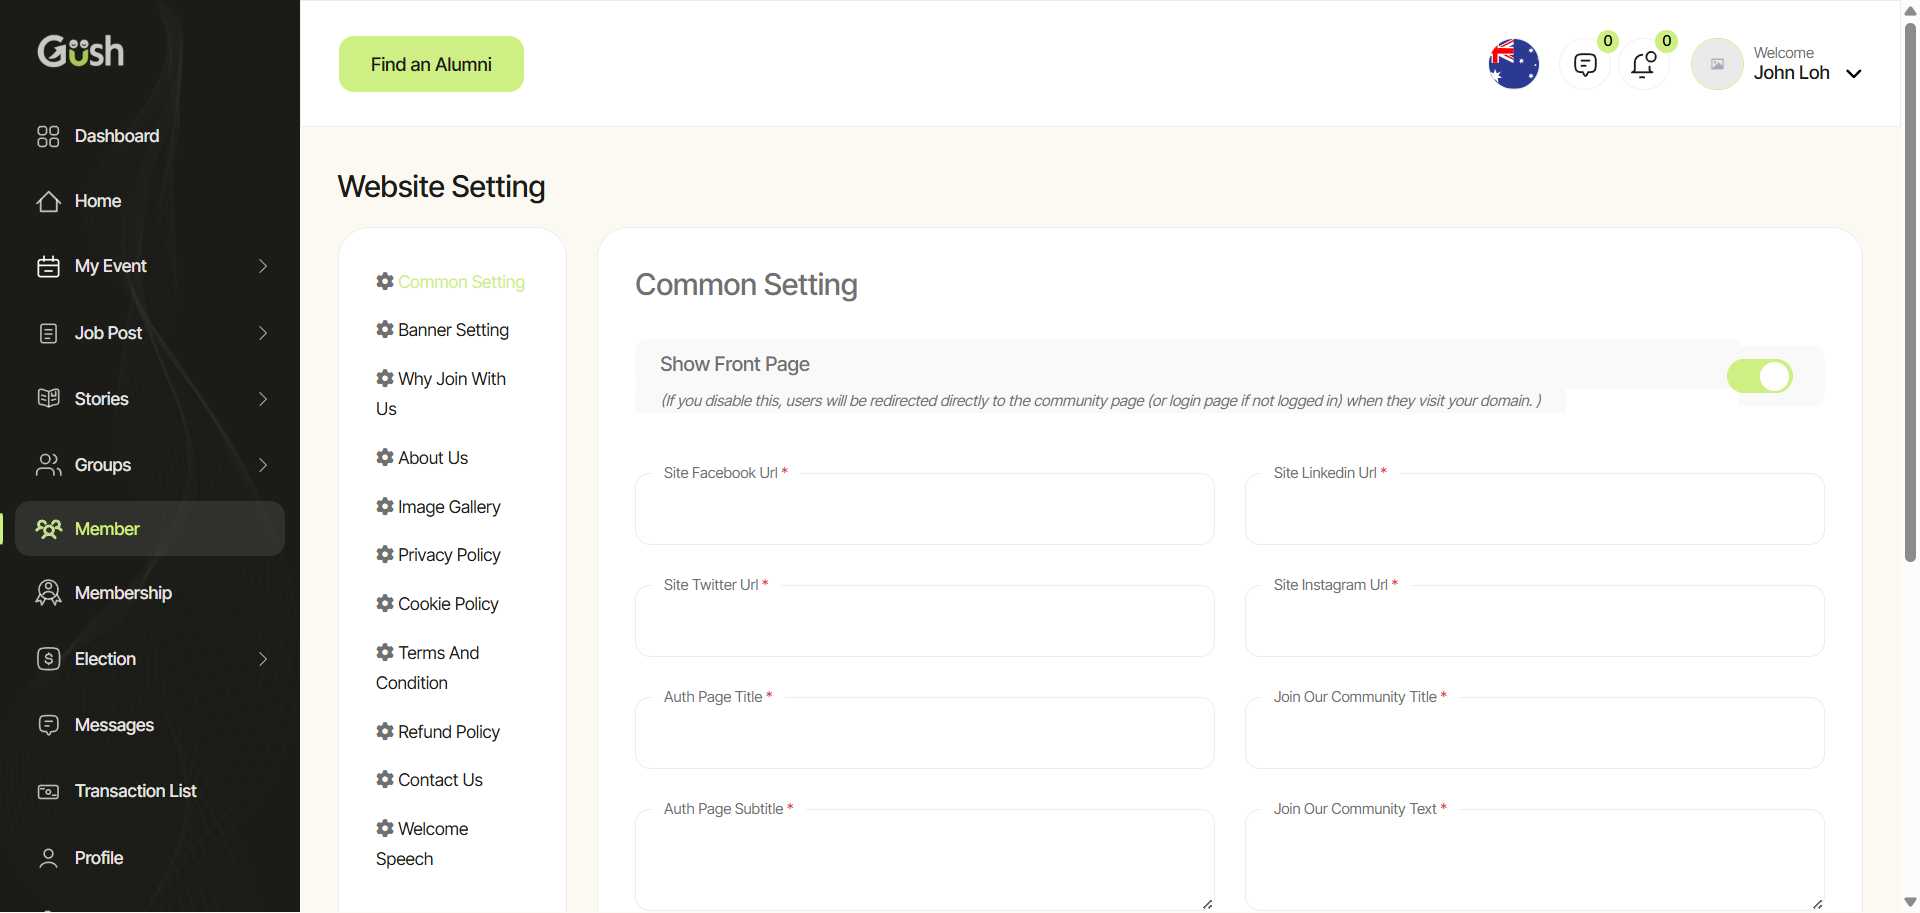This screenshot has height=913, width=1920.
Task: Click the Messages chat icon in sidebar
Action: pyautogui.click(x=48, y=725)
